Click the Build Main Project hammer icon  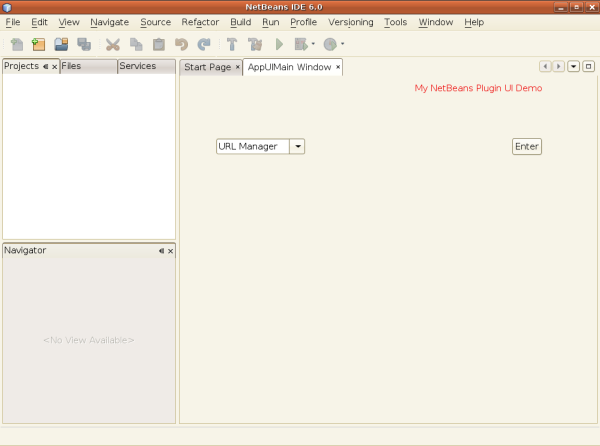[232, 44]
